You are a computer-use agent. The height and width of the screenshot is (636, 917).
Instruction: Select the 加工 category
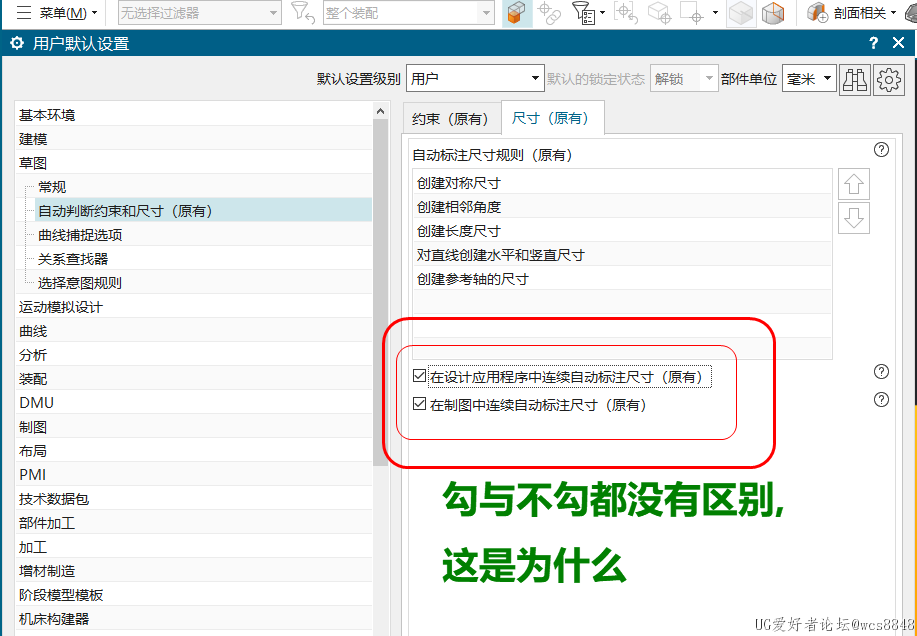pos(193,547)
